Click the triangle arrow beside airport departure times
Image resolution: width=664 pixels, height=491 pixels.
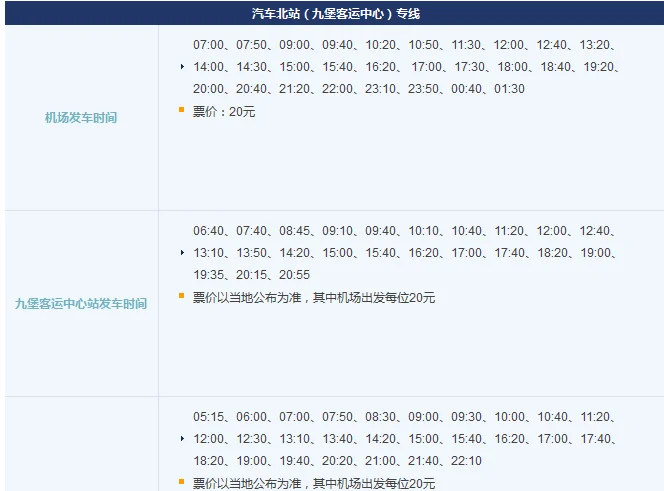(182, 67)
